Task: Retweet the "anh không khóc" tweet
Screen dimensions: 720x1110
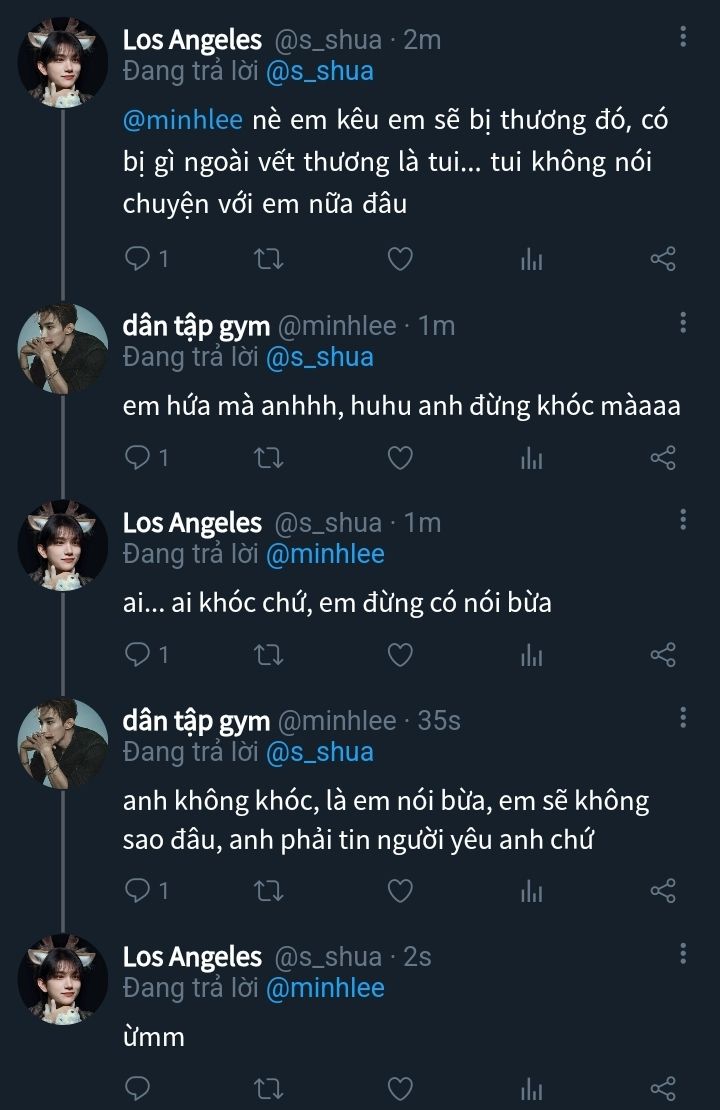Action: click(x=270, y=891)
